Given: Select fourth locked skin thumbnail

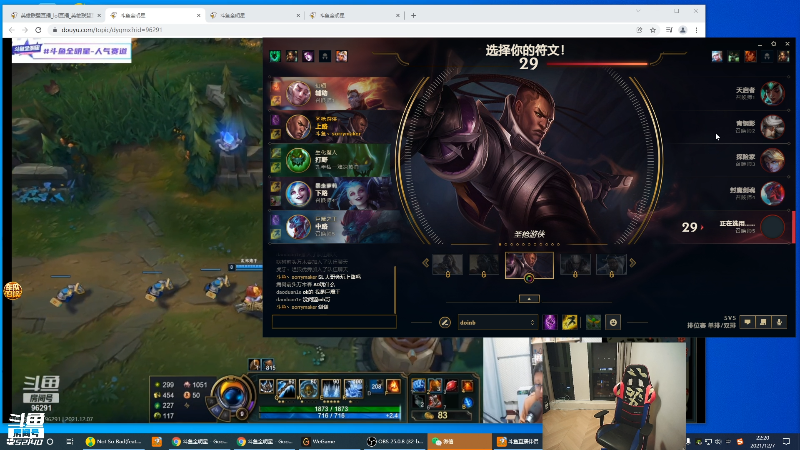Looking at the screenshot, I should (x=575, y=265).
